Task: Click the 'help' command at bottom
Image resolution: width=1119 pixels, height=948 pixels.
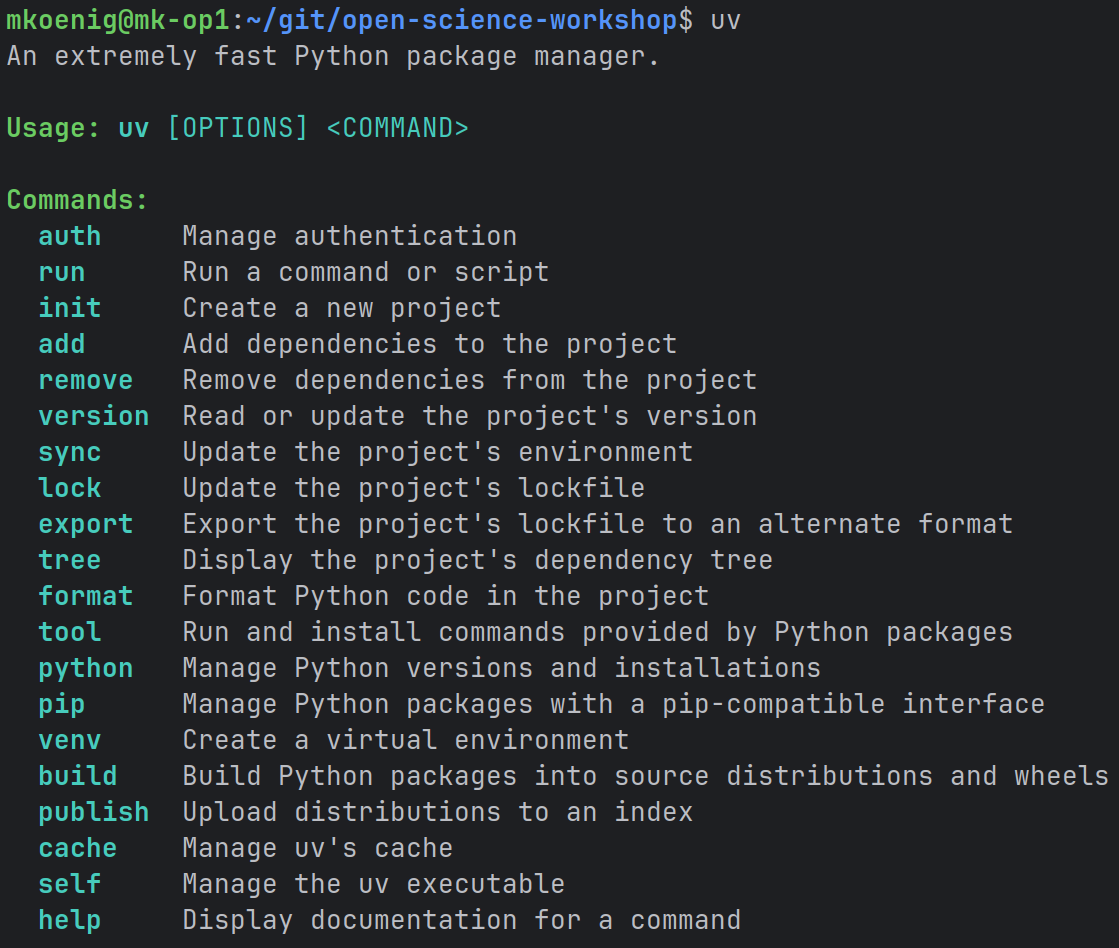Action: point(70,920)
